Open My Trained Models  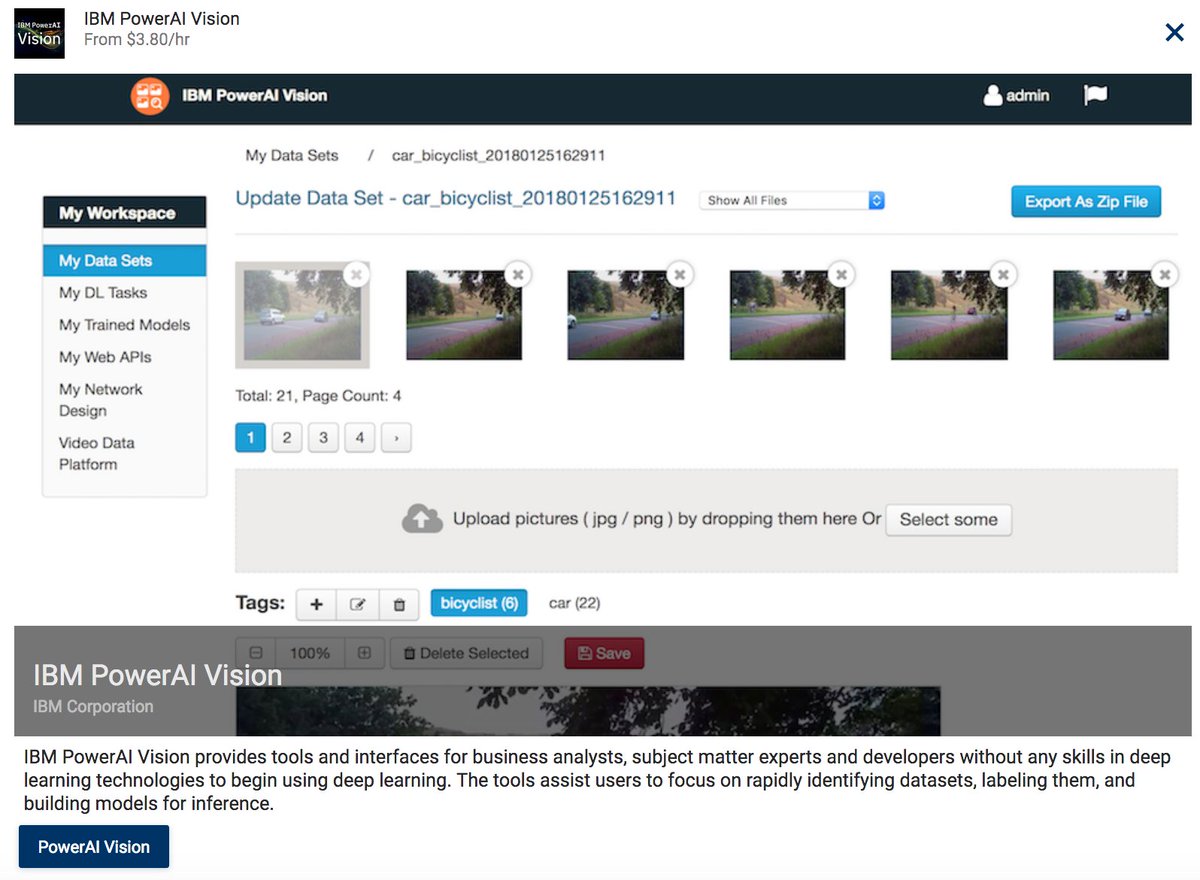pos(124,325)
